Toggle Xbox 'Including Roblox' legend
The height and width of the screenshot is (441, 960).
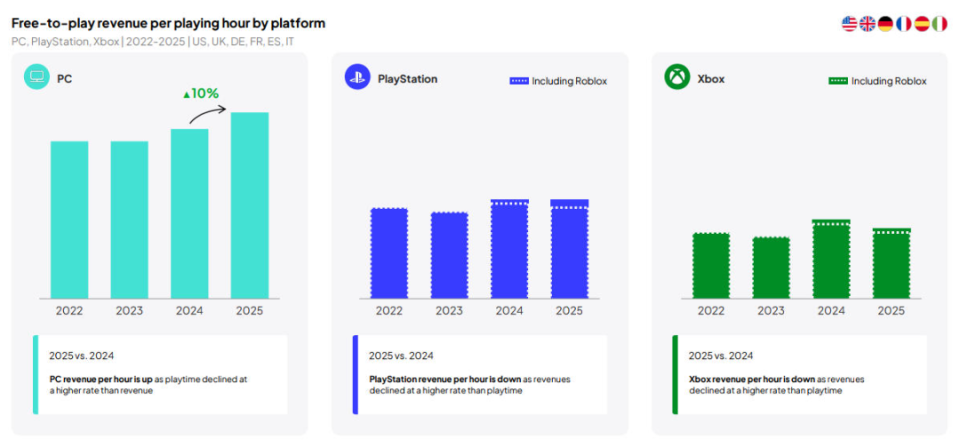point(877,81)
